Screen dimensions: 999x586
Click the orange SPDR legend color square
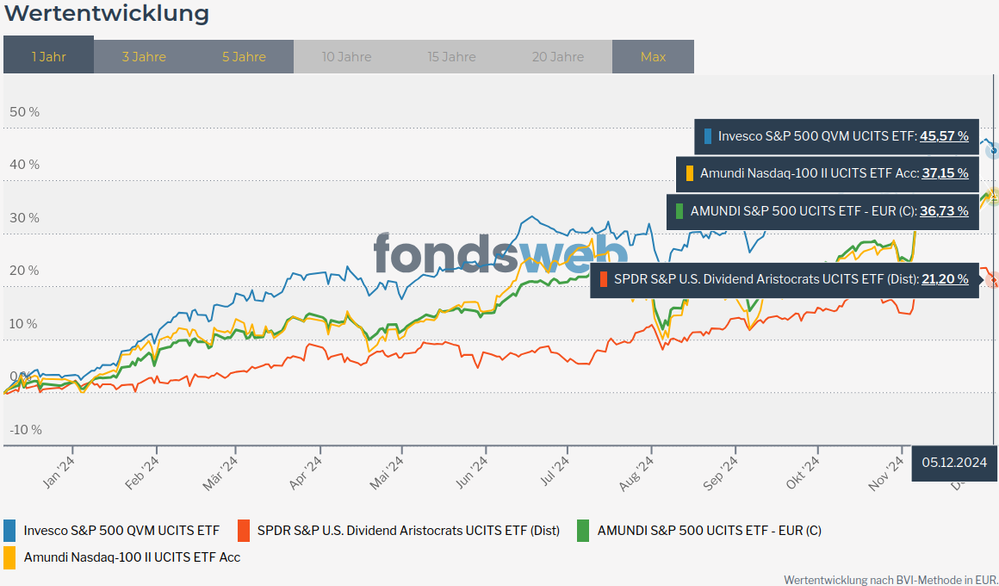[x=243, y=530]
